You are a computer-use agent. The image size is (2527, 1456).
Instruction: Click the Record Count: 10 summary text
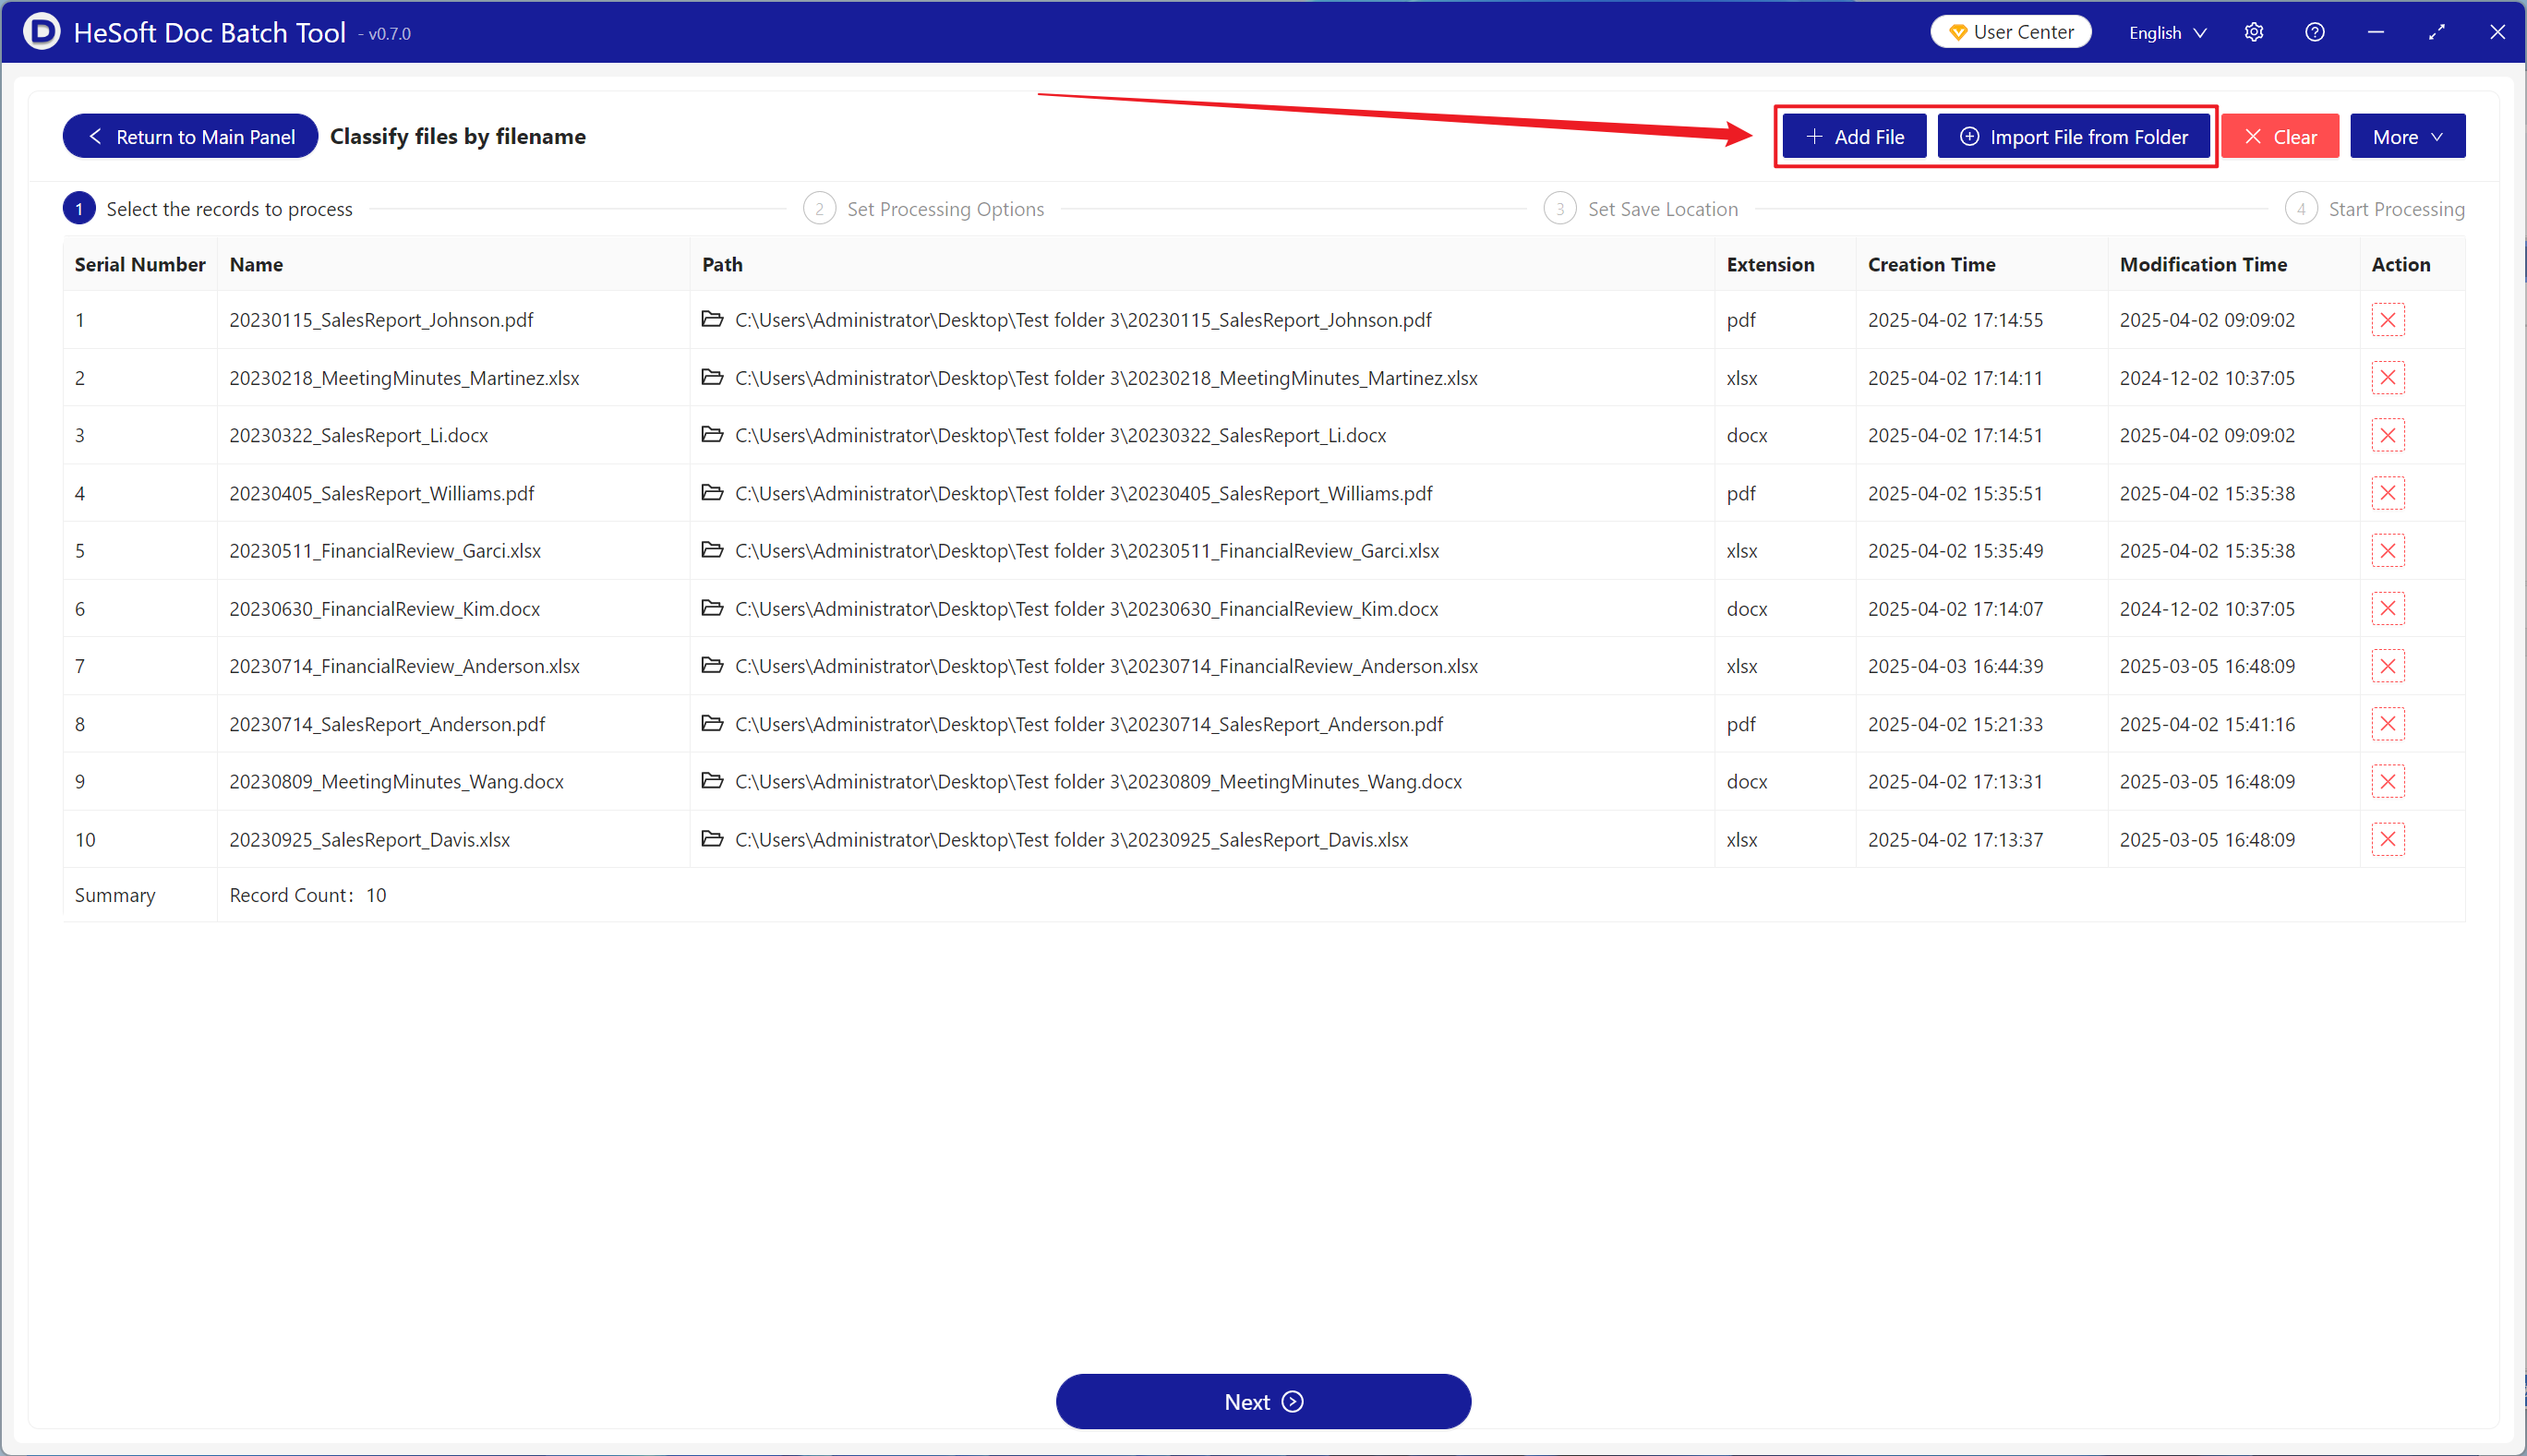[308, 895]
